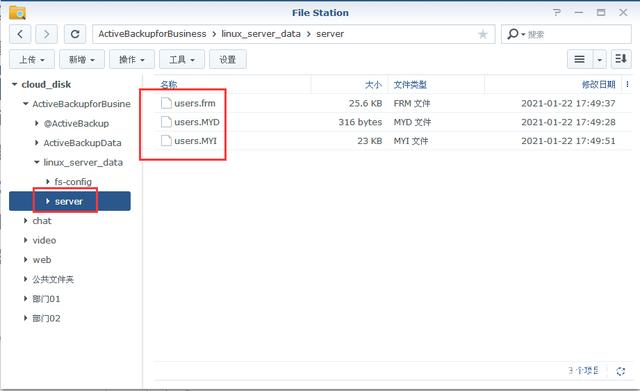Click the FRM 文件 type cell
The width and height of the screenshot is (640, 391).
[412, 103]
